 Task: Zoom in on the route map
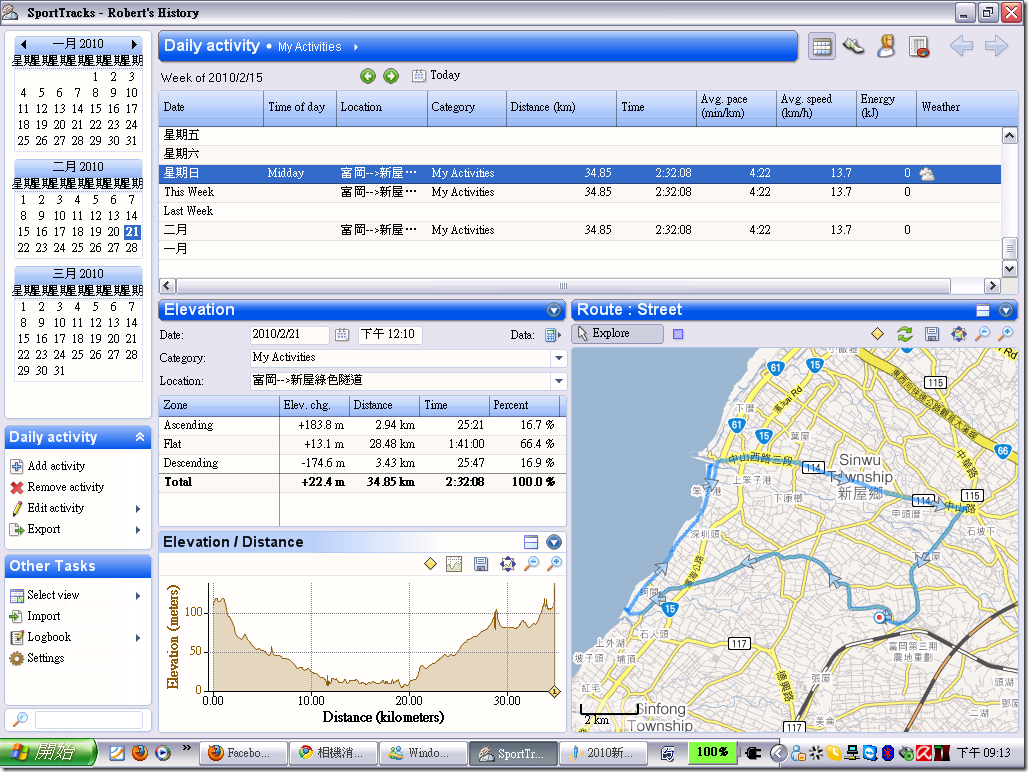pos(1005,334)
